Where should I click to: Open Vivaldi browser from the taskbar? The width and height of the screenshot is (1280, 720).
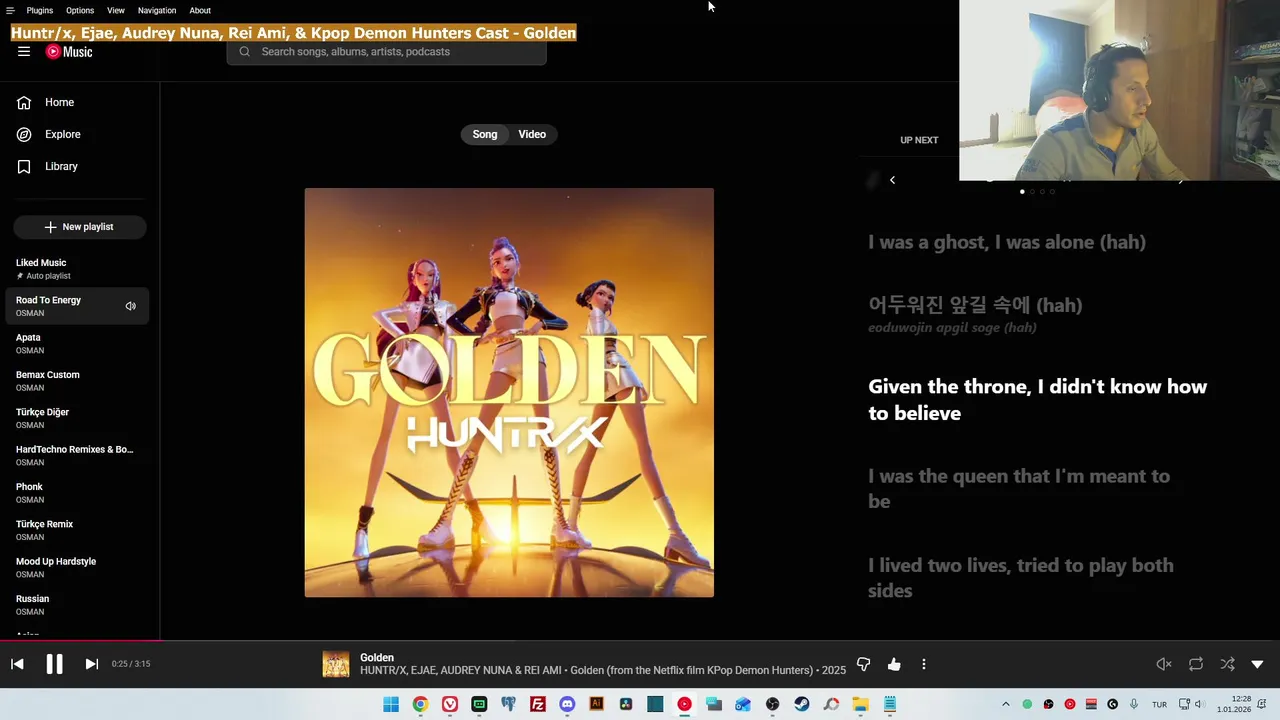coord(450,704)
